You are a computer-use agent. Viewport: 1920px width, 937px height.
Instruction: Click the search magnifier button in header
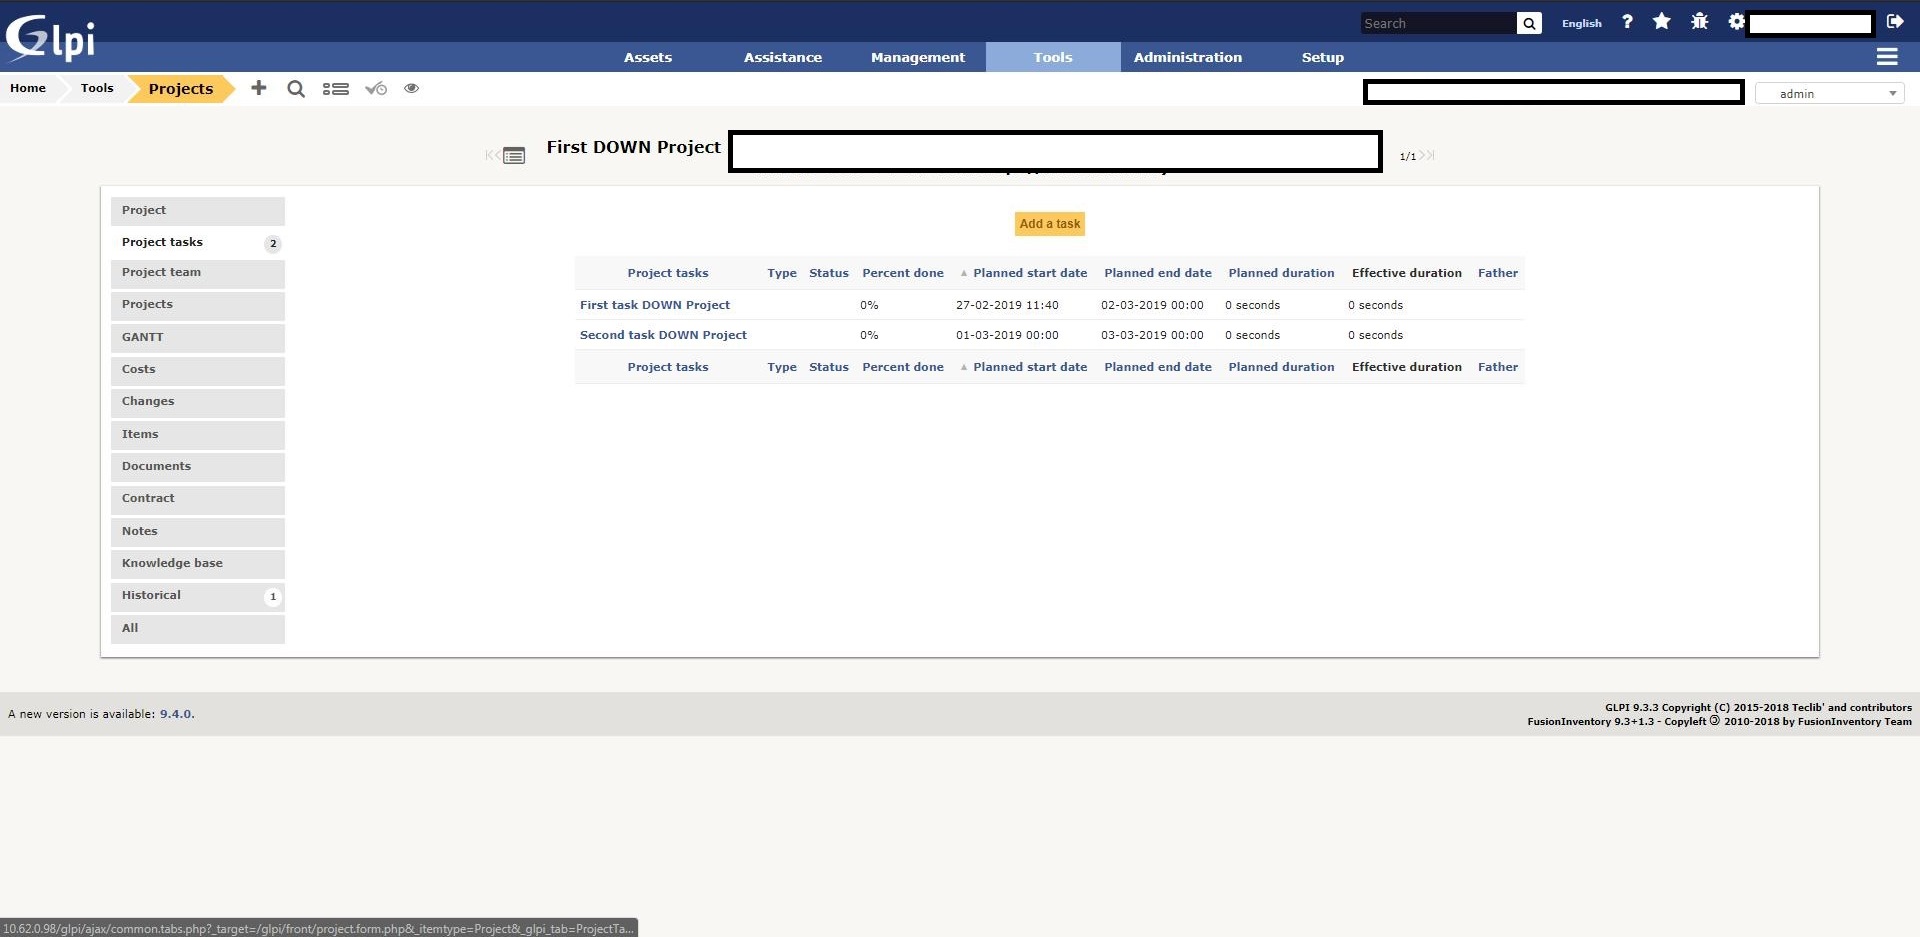(1529, 23)
